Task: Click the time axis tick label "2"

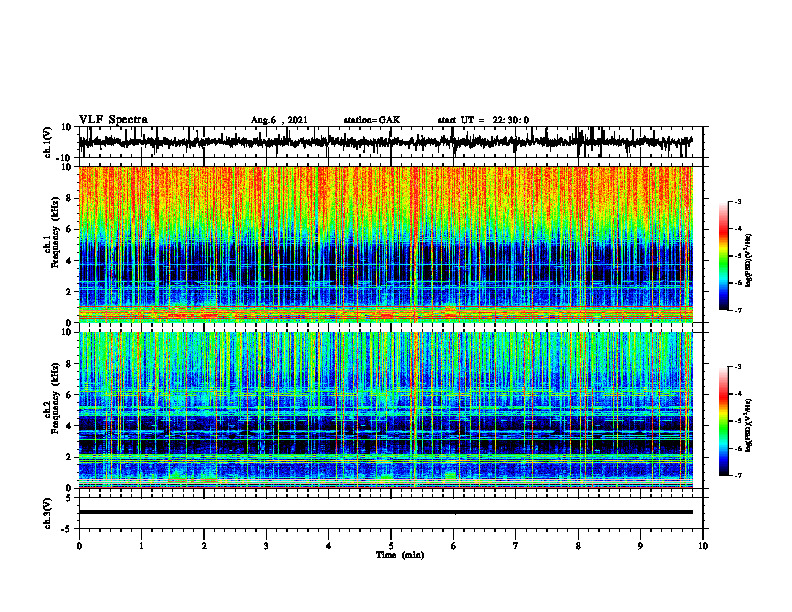Action: 204,546
